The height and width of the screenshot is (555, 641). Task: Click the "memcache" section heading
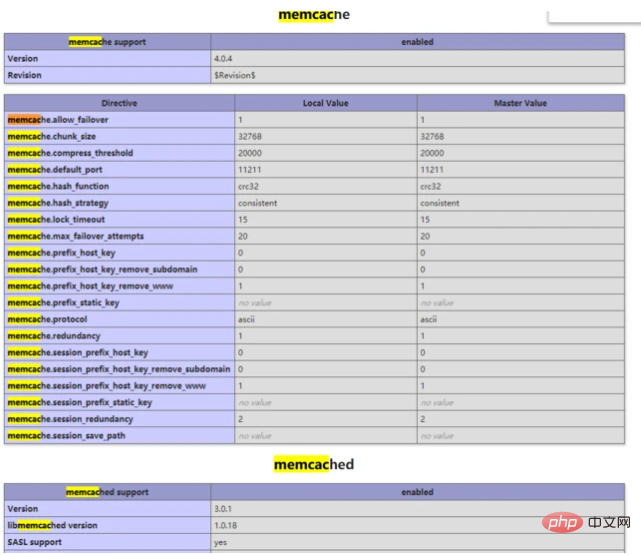[314, 15]
